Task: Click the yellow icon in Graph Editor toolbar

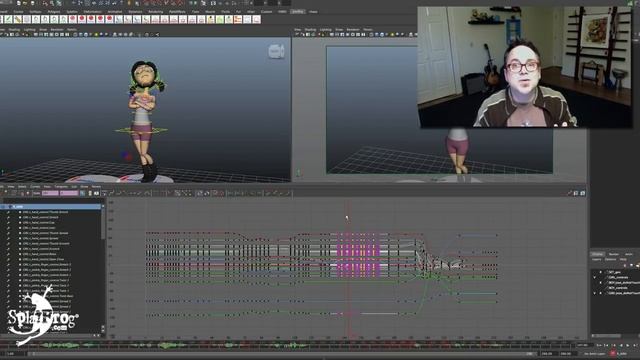Action: pyautogui.click(x=90, y=193)
